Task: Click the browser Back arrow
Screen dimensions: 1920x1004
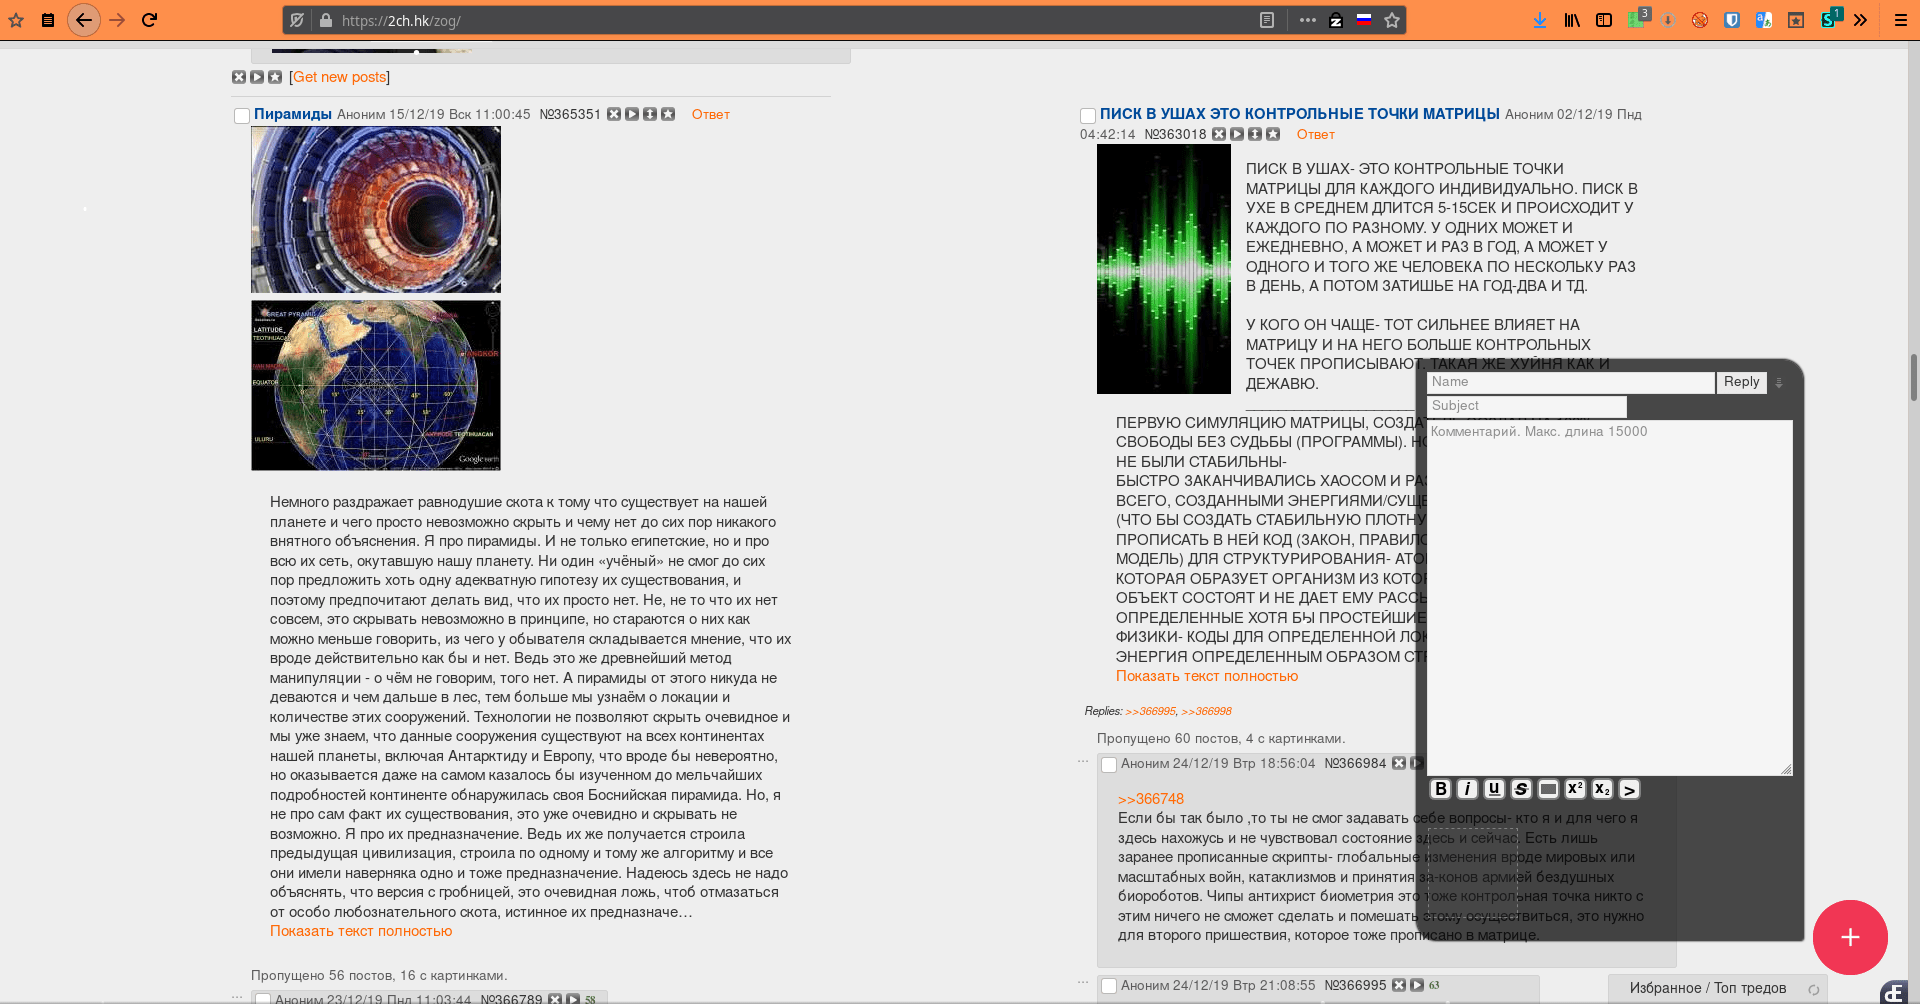Action: [84, 20]
